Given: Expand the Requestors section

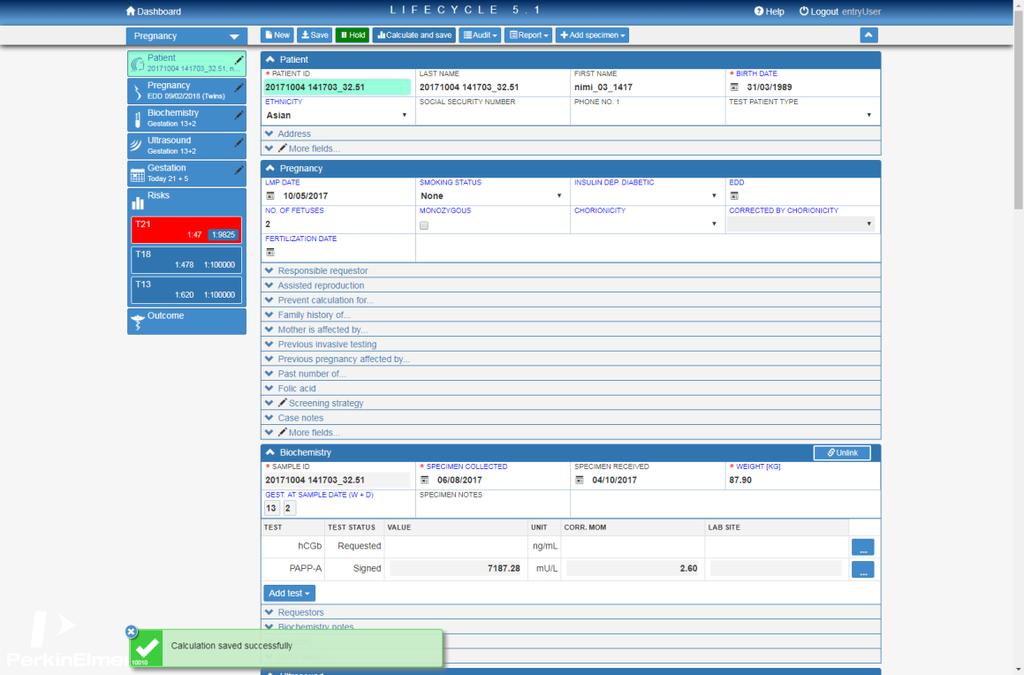Looking at the screenshot, I should (570, 612).
